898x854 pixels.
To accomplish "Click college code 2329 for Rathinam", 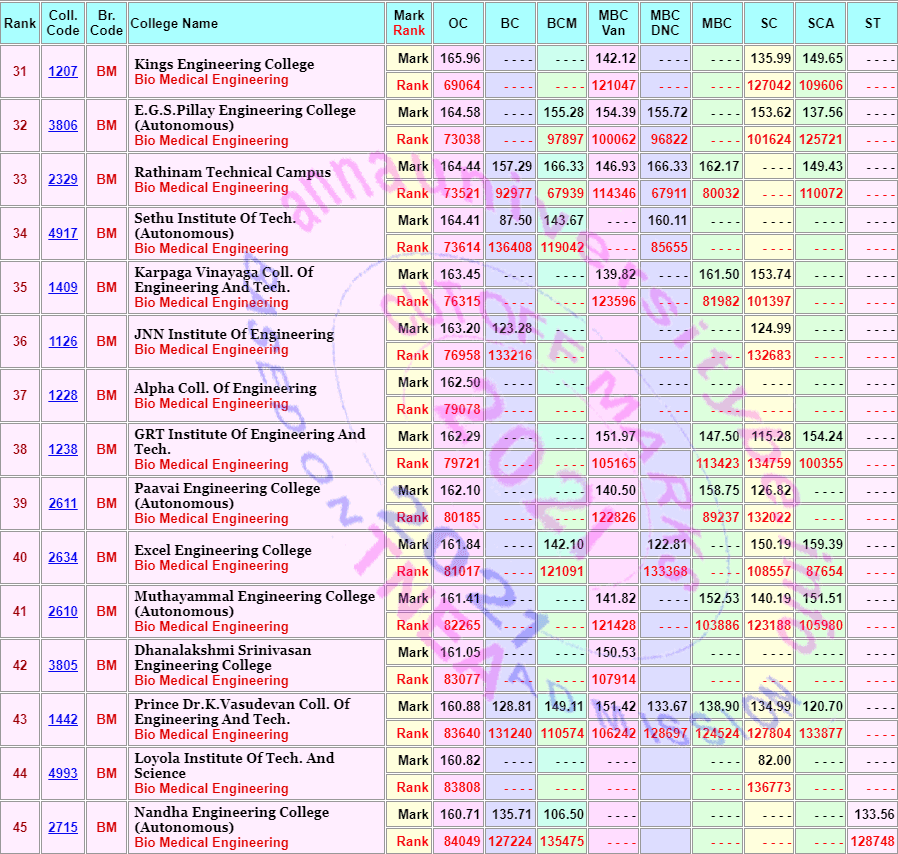I will tap(63, 179).
